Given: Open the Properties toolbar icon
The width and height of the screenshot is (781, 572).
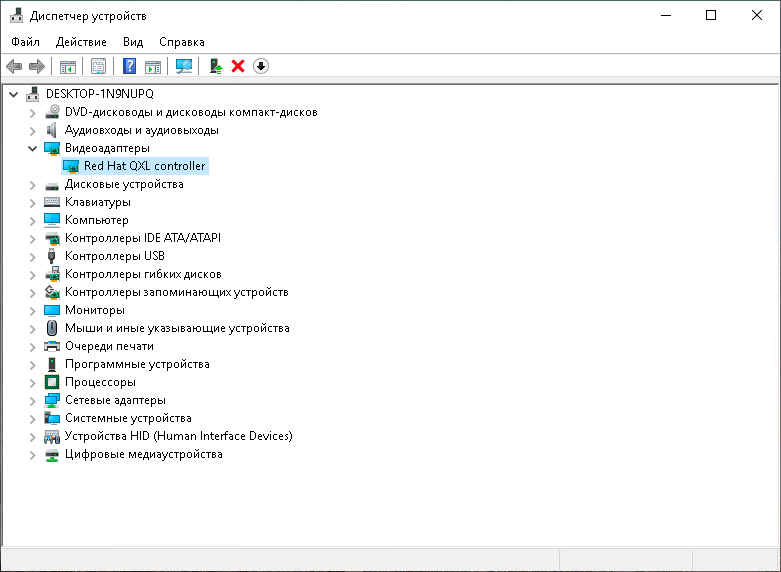Looking at the screenshot, I should click(99, 66).
